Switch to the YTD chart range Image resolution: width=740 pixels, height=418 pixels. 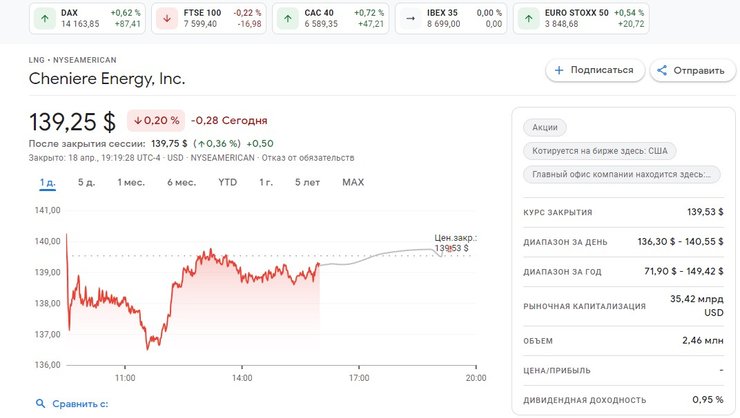(x=228, y=182)
